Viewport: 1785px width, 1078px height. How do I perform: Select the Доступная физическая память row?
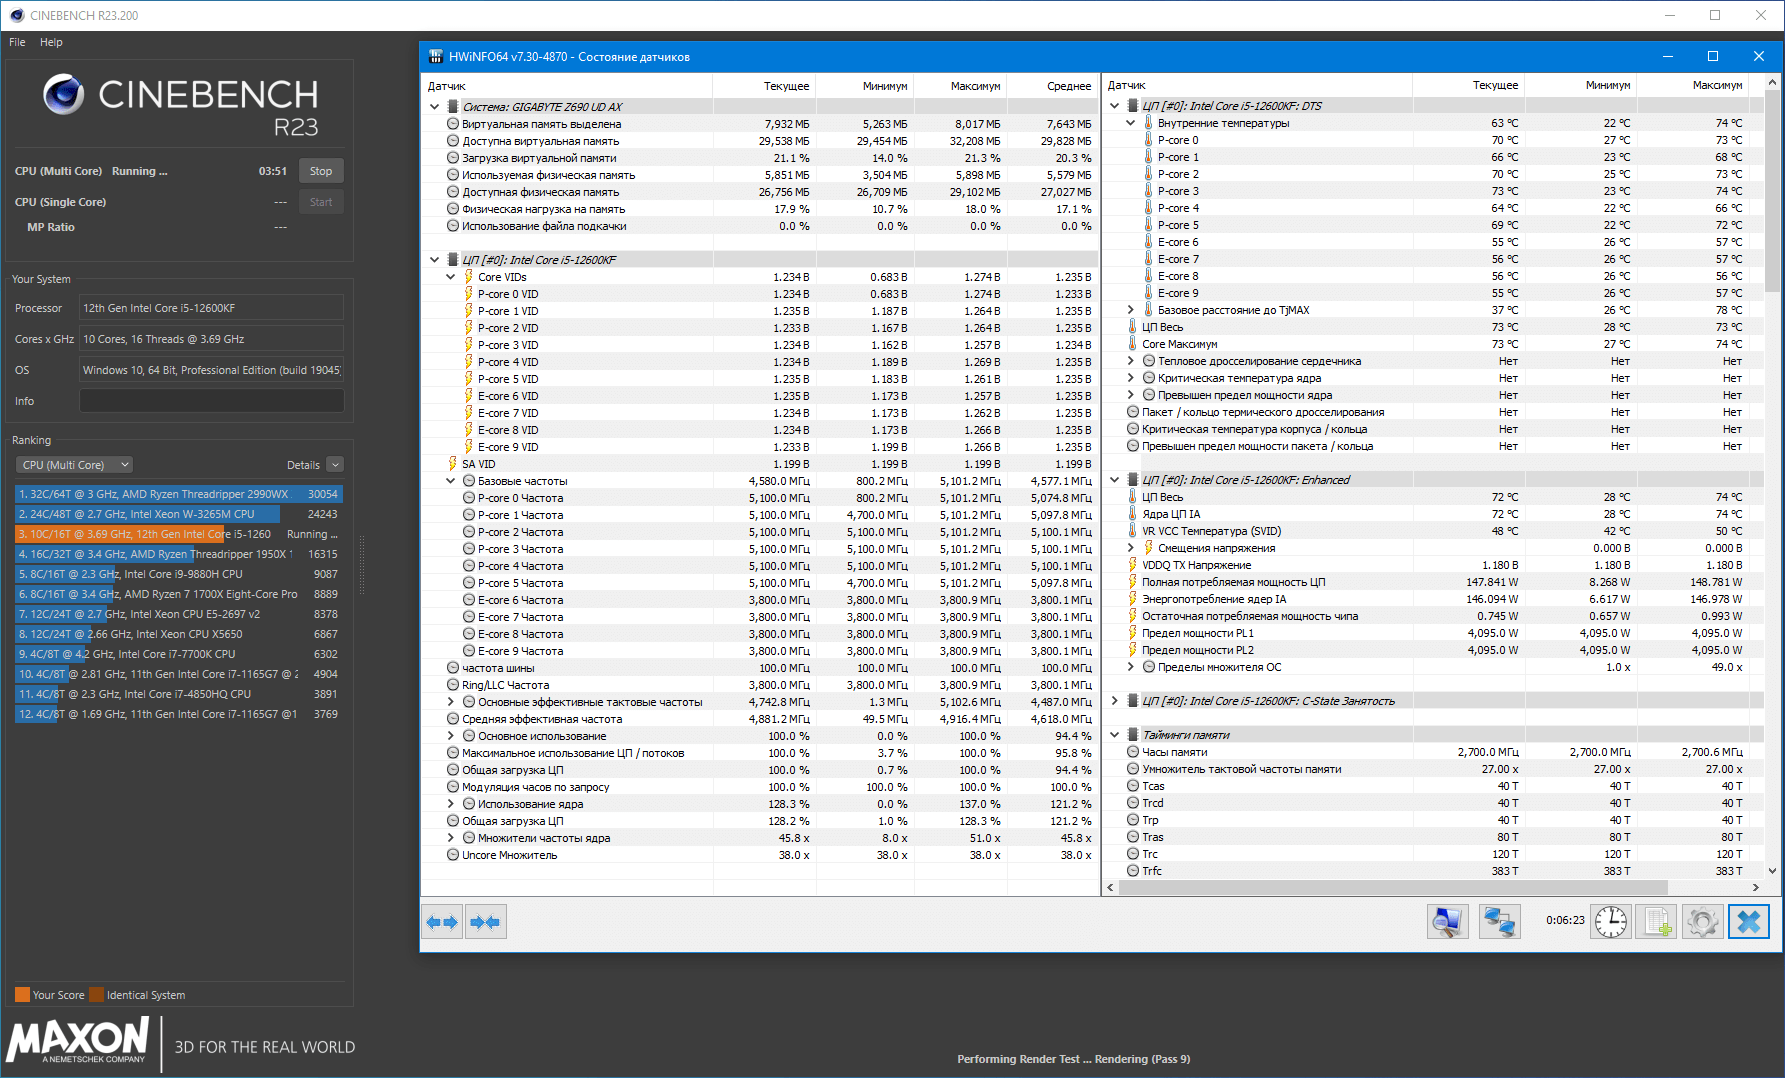(x=760, y=192)
